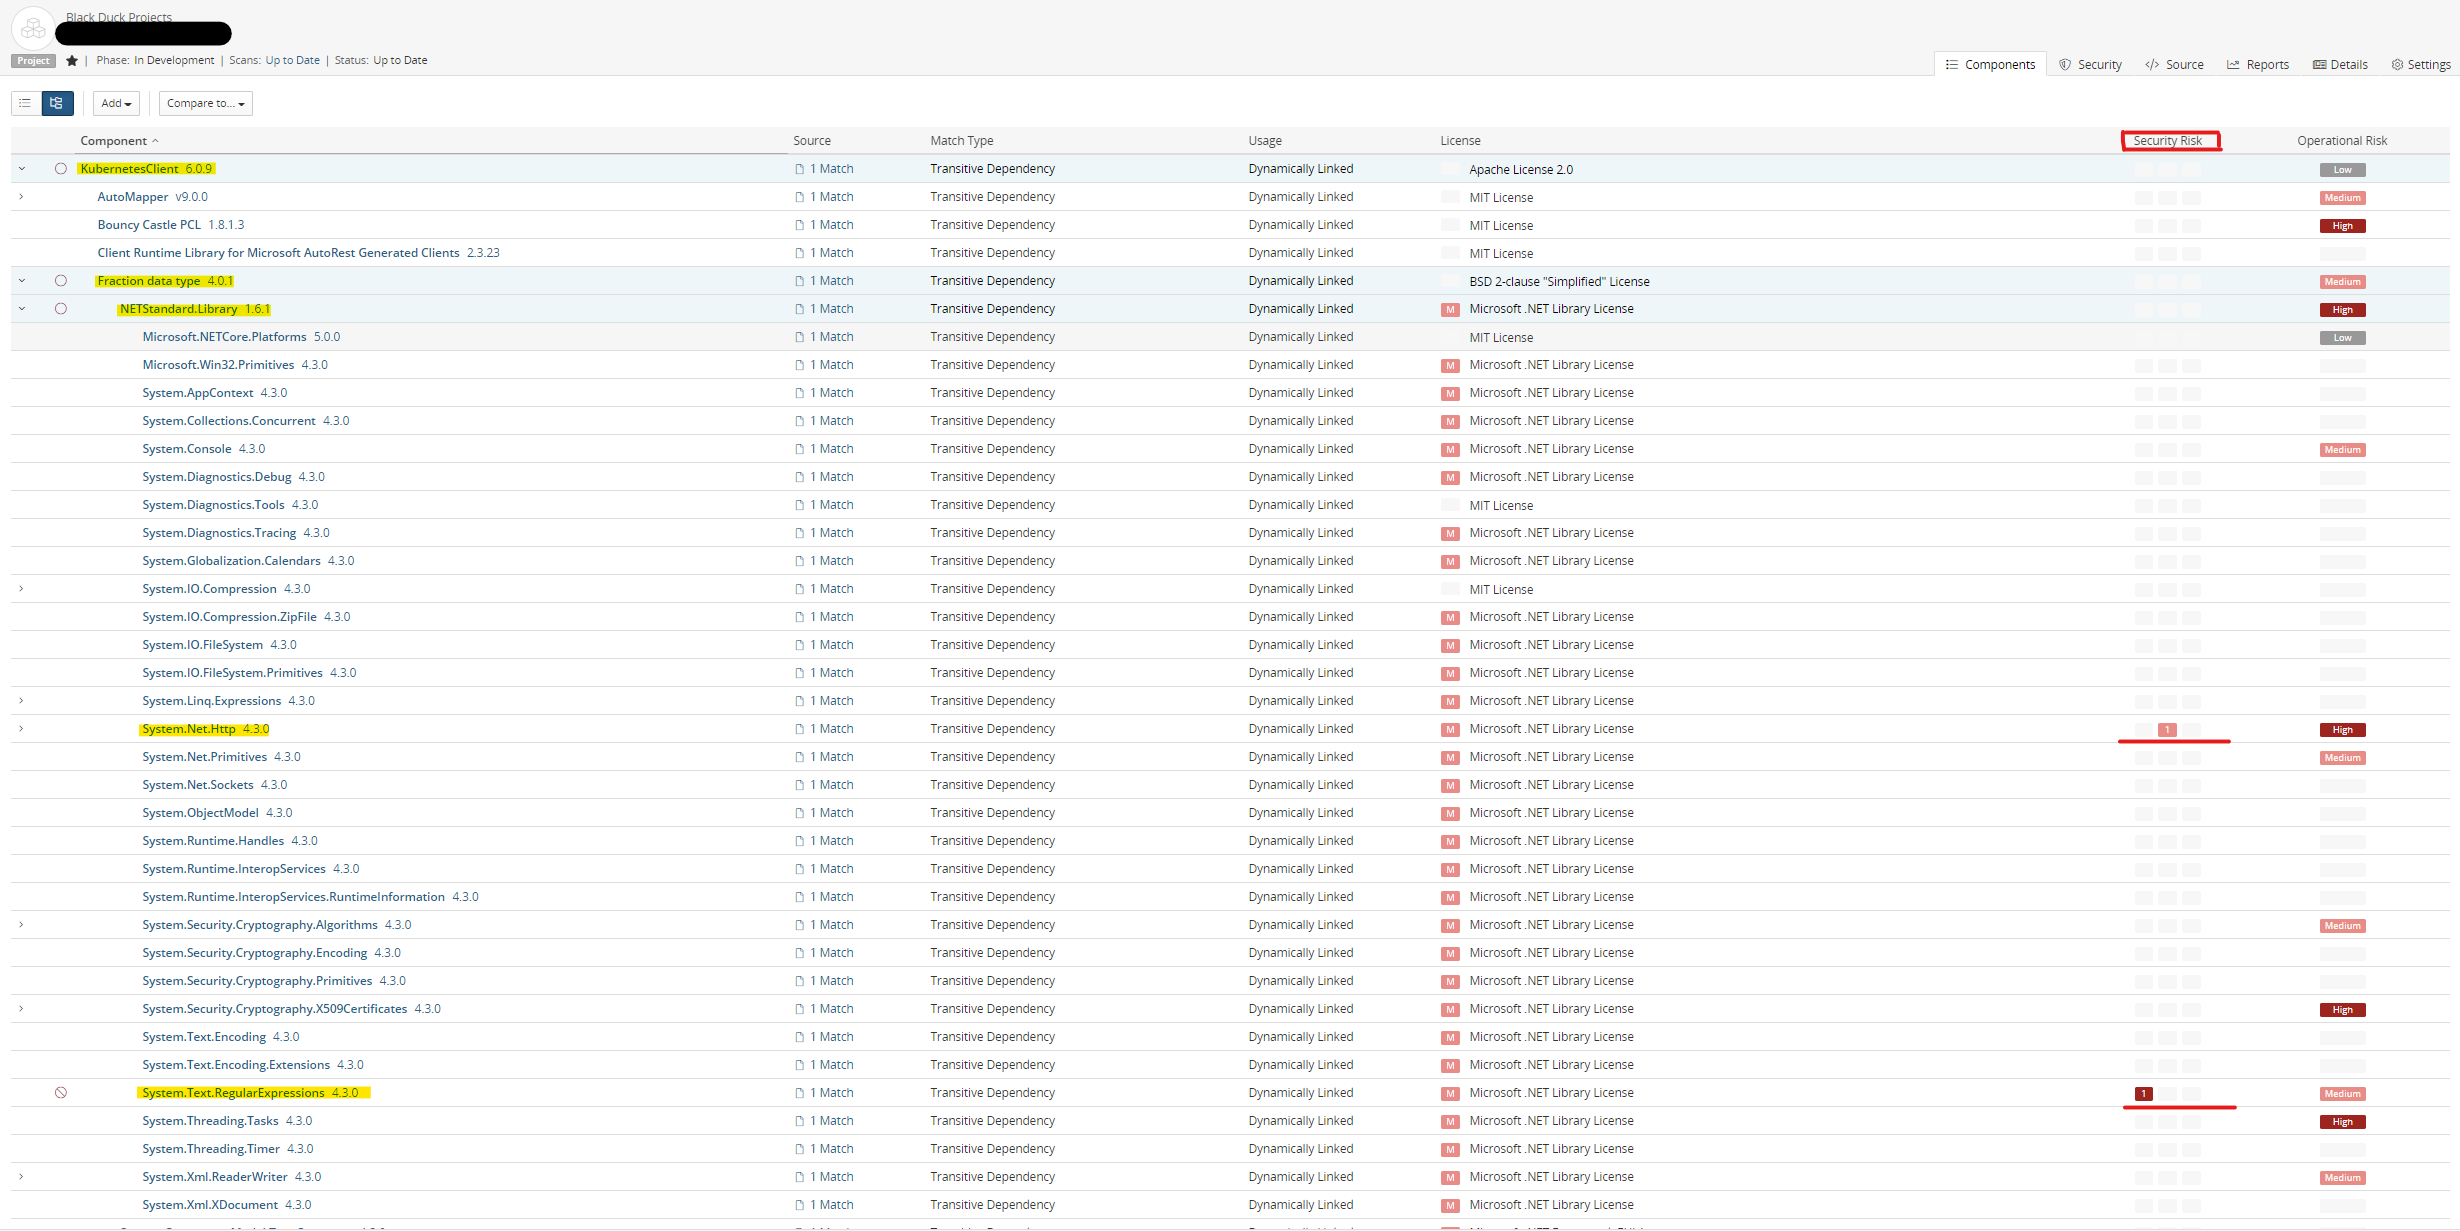Click Medium operational risk badge for Fraction data type

pos(2342,282)
